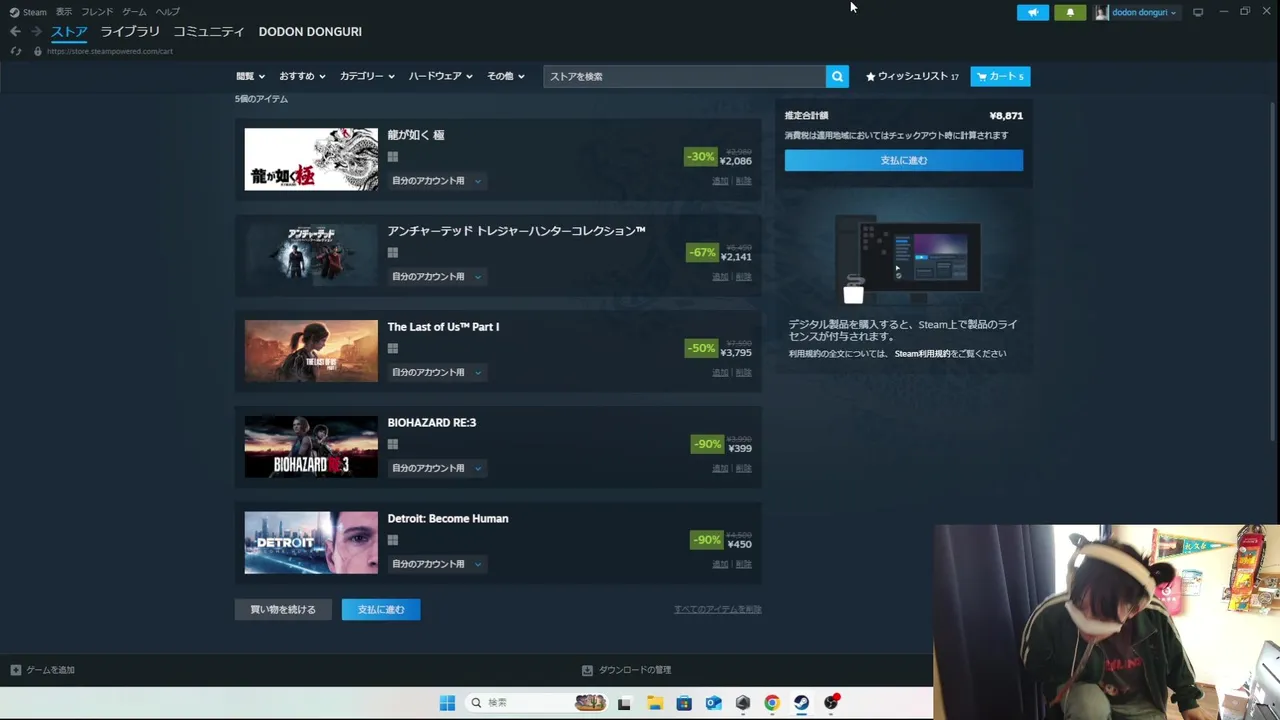Switch to the ライブラリ tab

(x=130, y=32)
